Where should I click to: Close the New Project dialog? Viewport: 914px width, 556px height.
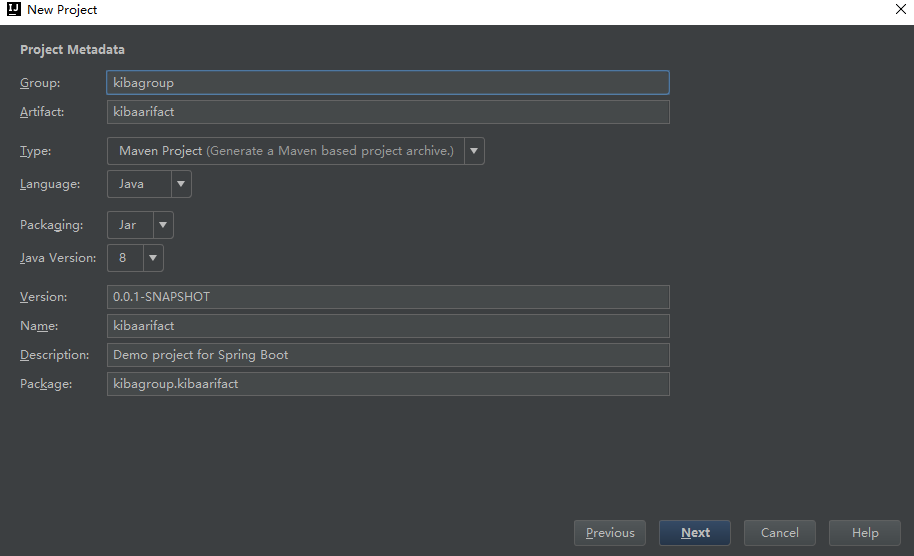coord(900,9)
